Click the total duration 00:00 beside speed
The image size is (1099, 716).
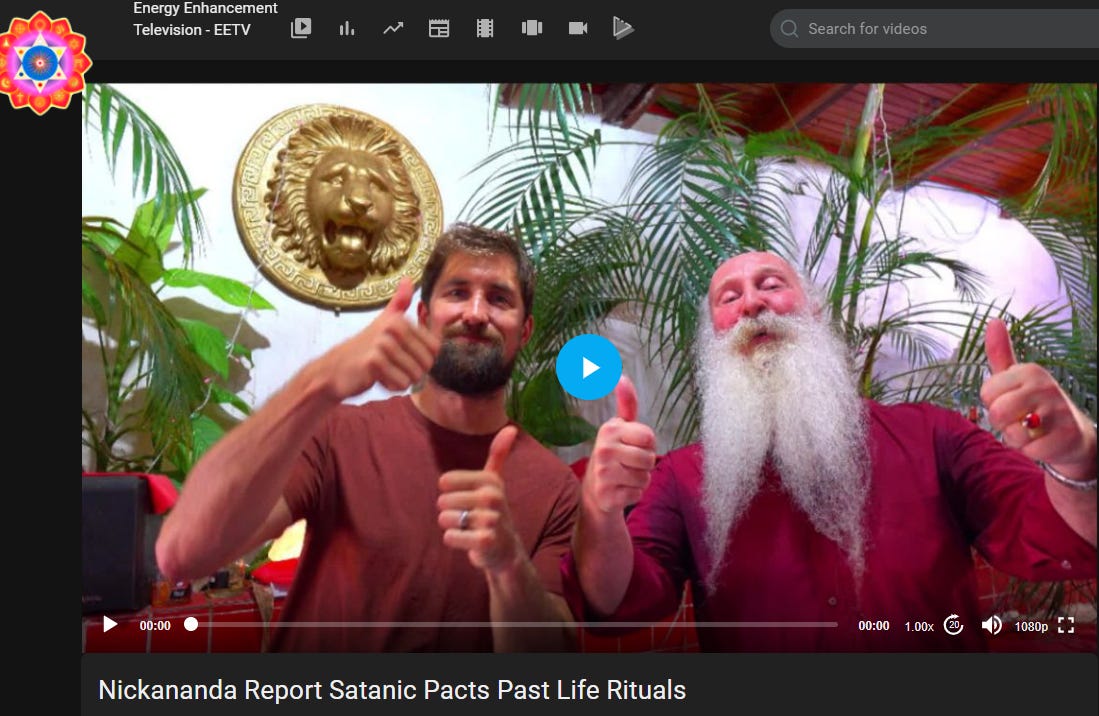click(x=874, y=626)
